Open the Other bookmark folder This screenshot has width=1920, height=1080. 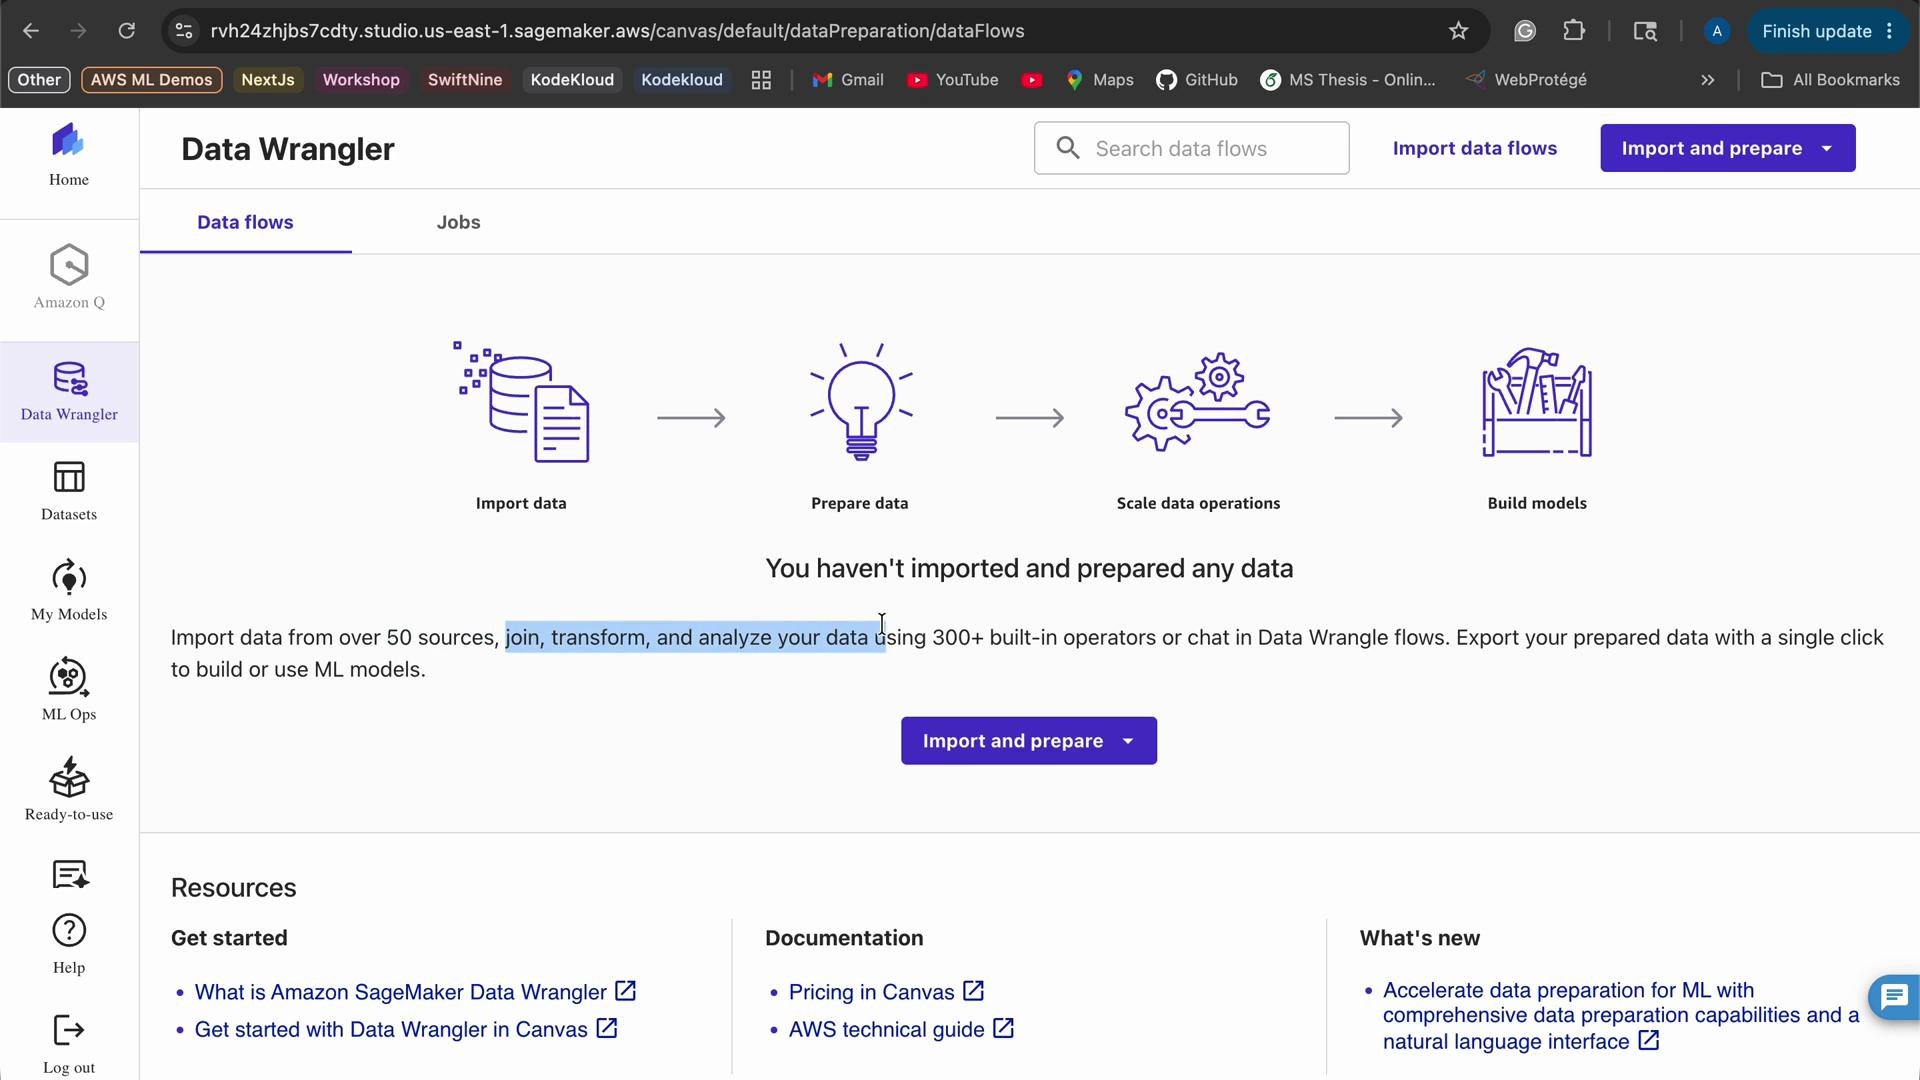pos(39,80)
